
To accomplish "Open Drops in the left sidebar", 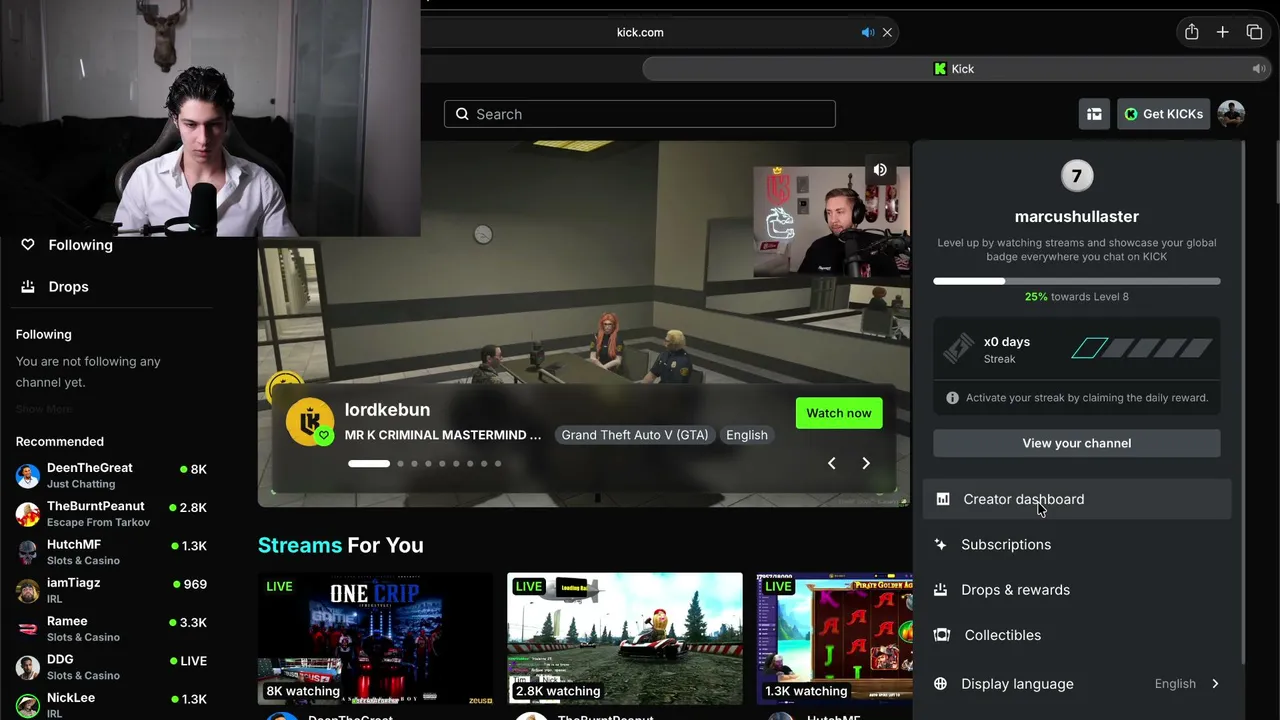I will pyautogui.click(x=68, y=287).
